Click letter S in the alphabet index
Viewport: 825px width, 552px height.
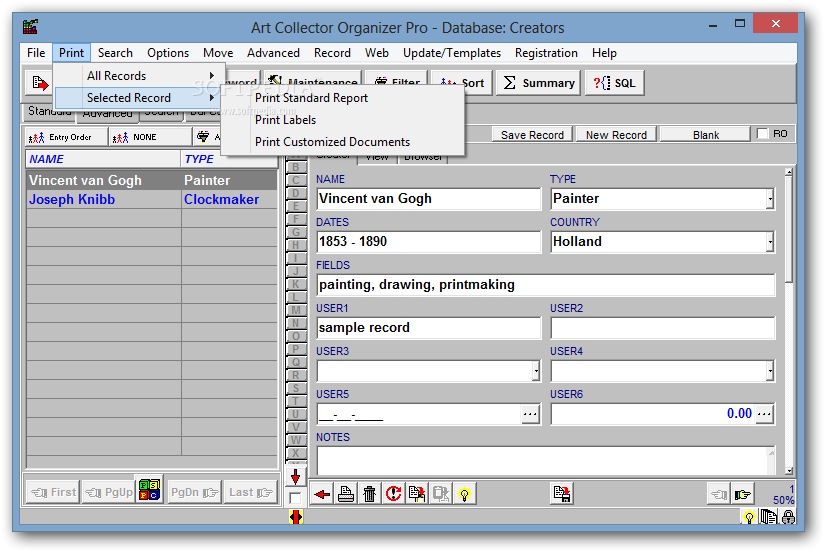[296, 388]
